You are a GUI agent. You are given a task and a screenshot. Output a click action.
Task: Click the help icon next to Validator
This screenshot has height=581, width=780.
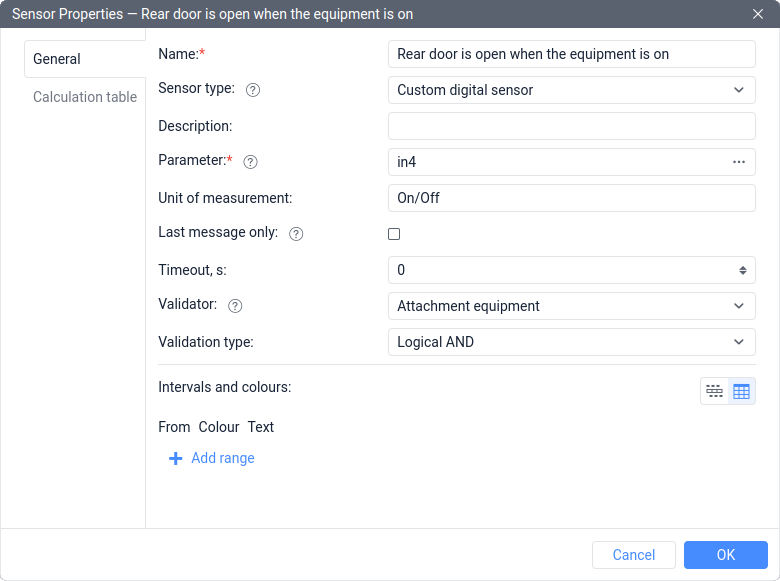(x=236, y=306)
